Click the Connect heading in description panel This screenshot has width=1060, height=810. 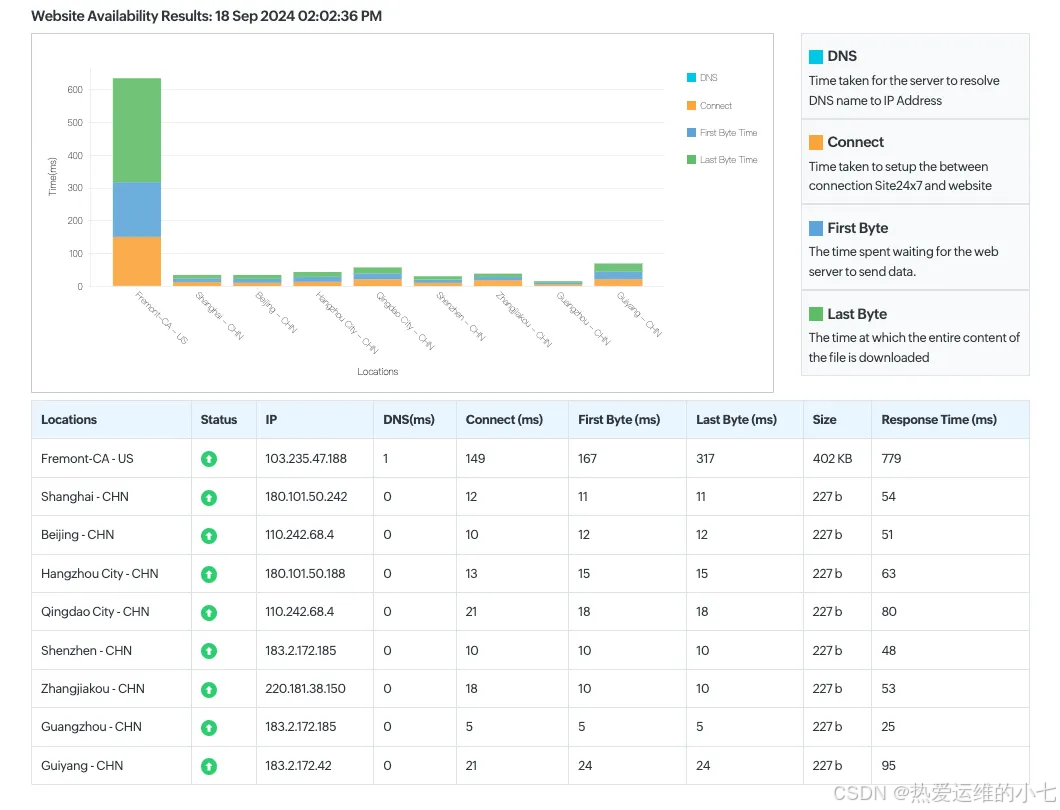point(855,142)
